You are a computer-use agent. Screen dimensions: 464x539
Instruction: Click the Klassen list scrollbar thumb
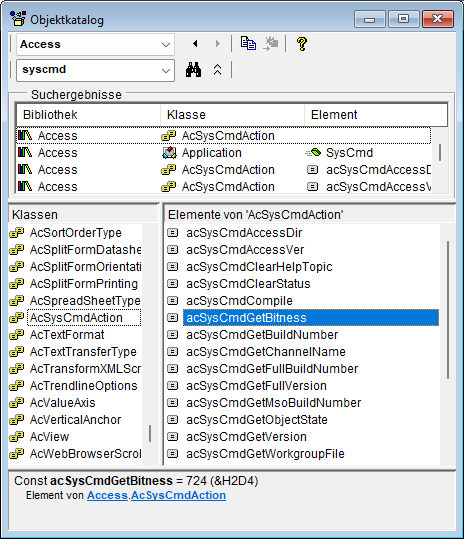(x=150, y=433)
